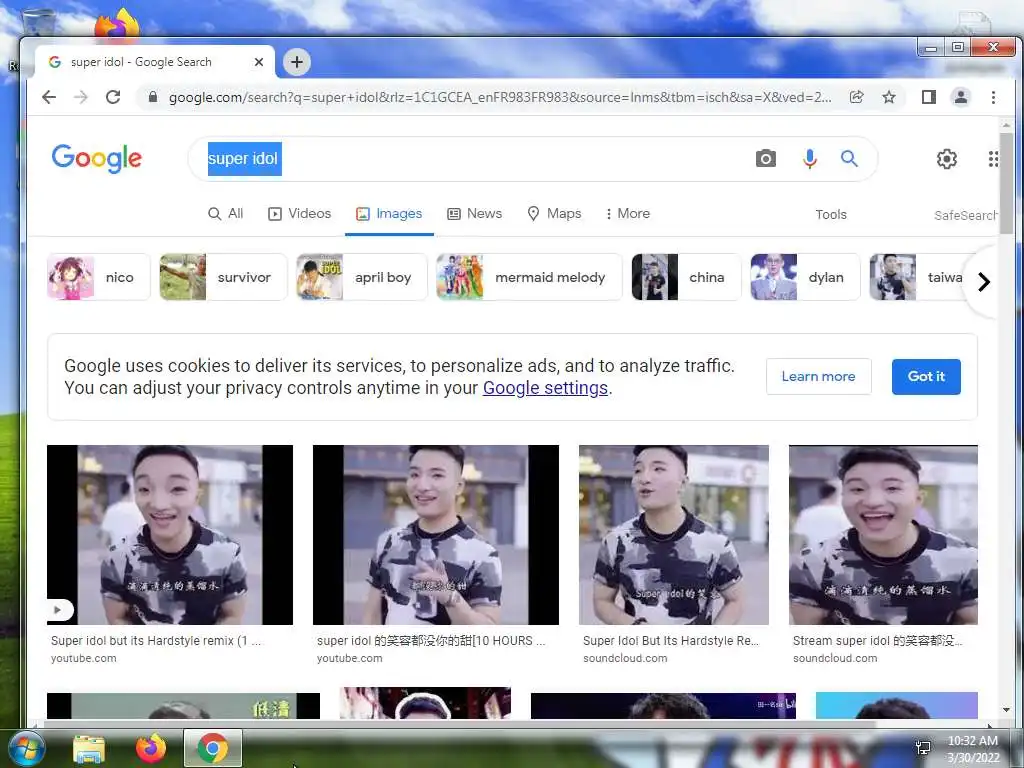Click the 'Stream super idol' caption text
The height and width of the screenshot is (768, 1024).
[877, 641]
